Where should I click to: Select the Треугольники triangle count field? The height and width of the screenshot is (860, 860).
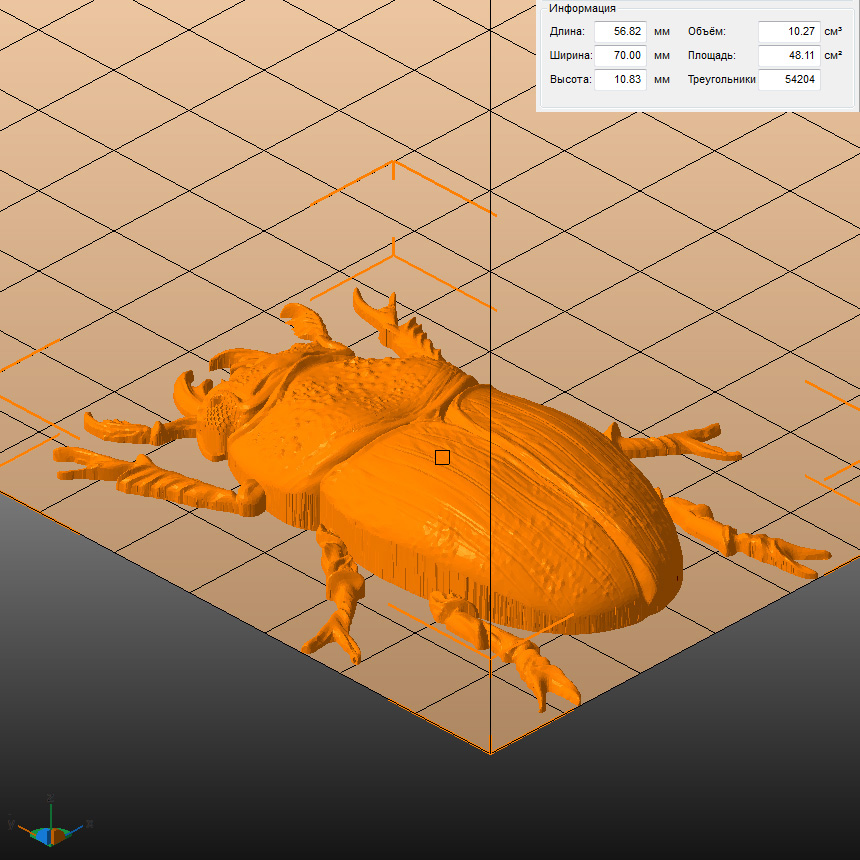point(789,80)
